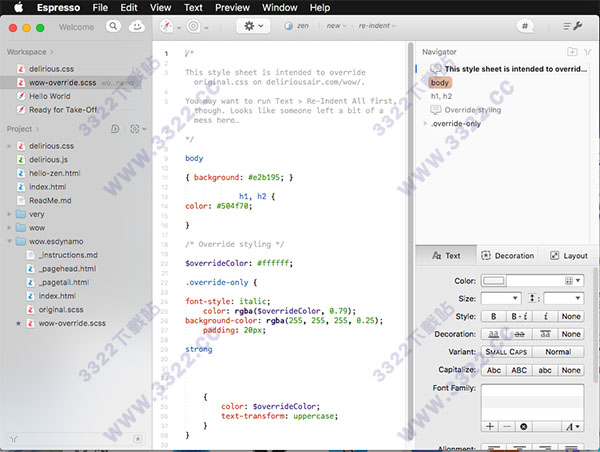Open the gear actions menu in toolbar
The height and width of the screenshot is (452, 600).
(252, 26)
